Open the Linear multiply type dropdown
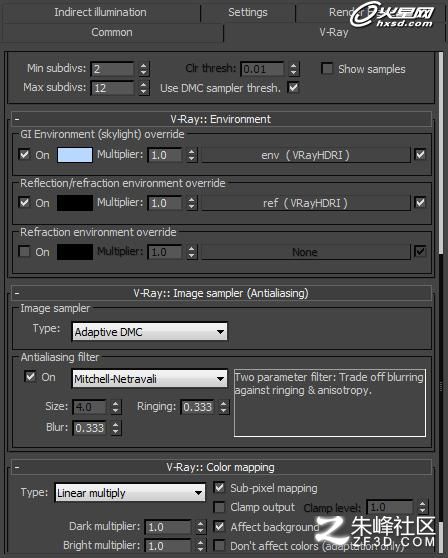448x558 pixels. coord(130,493)
